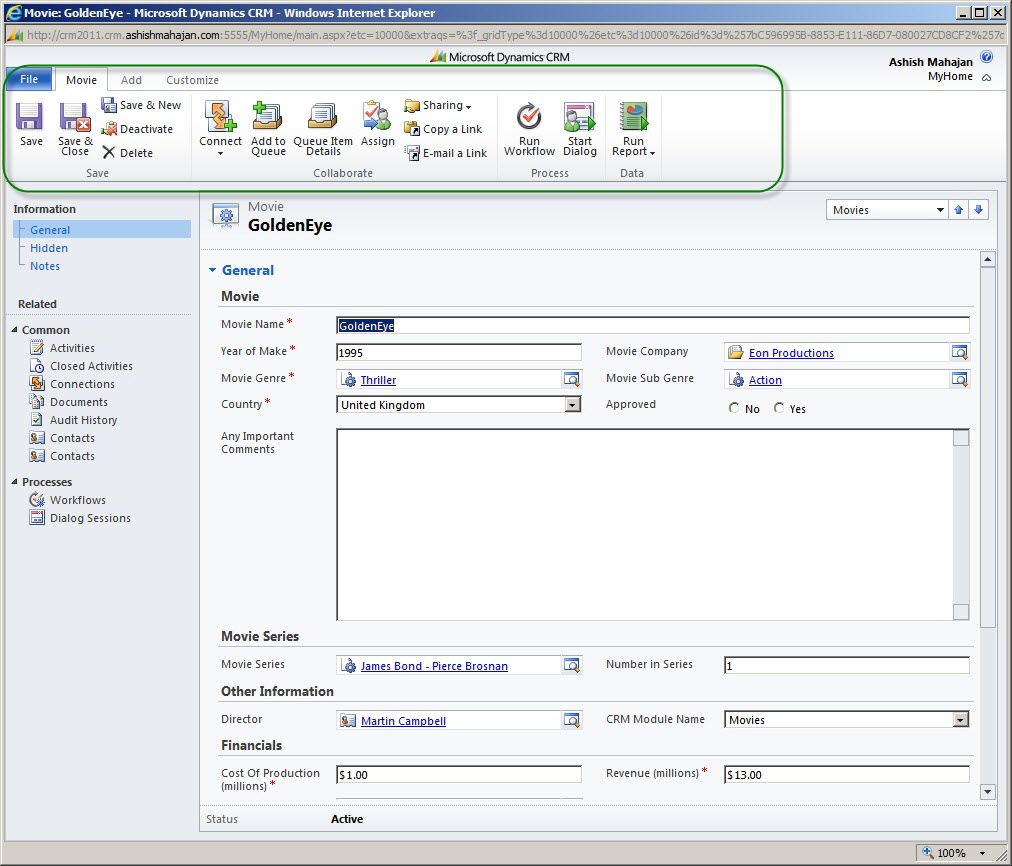Click the Number in Series field

[847, 665]
